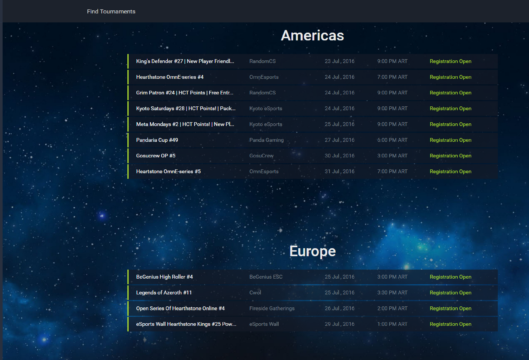529x360 pixels.
Task: Click the 1:00 PM ART time
Action: pos(392,324)
